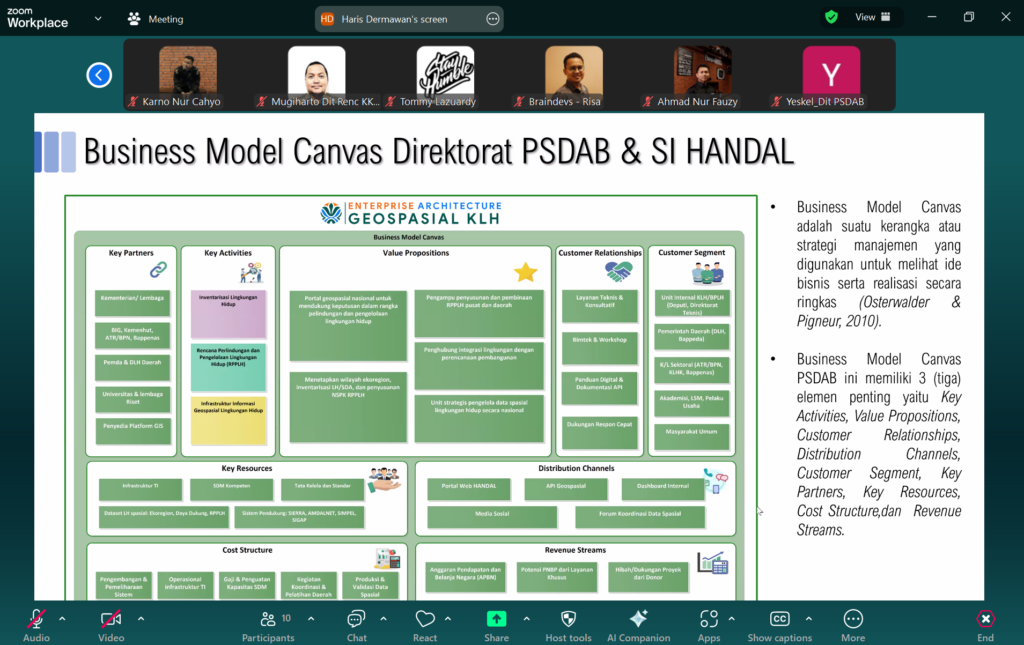Open the View layout menu
Image resolution: width=1024 pixels, height=645 pixels.
coord(865,17)
